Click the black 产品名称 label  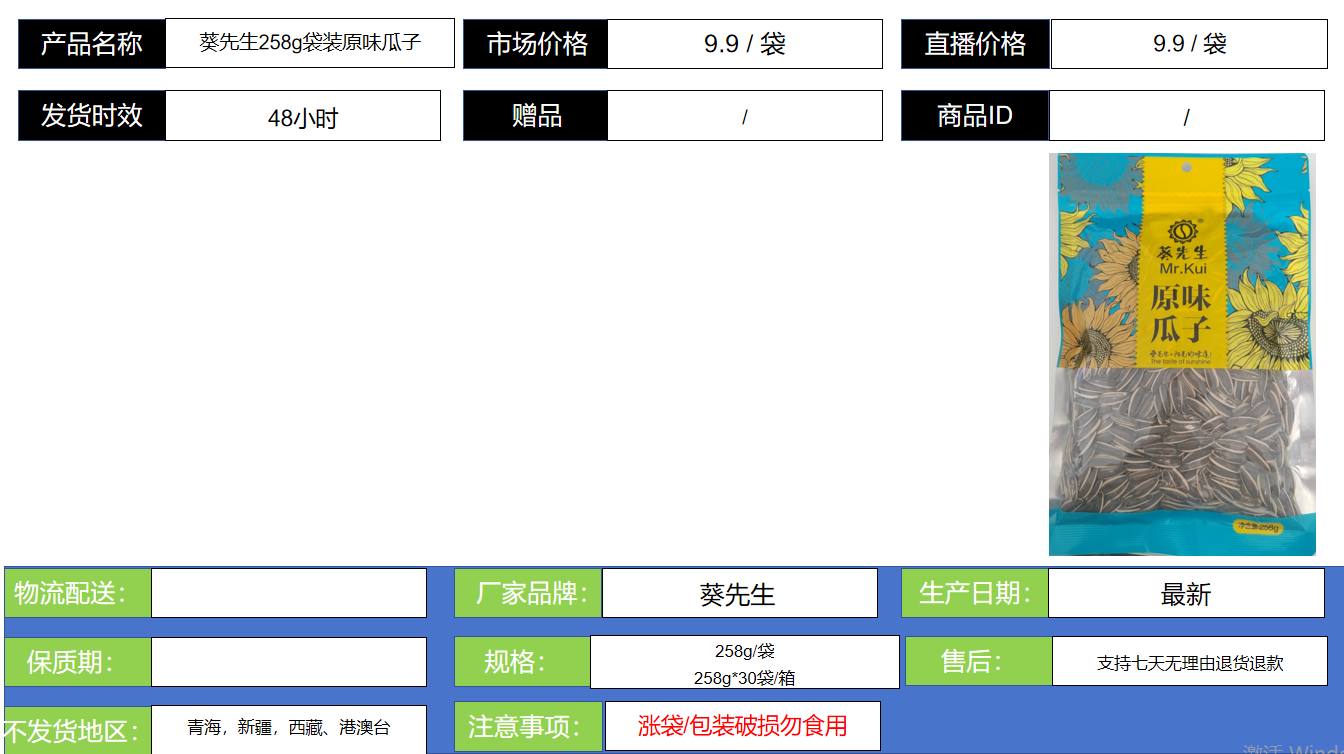[x=92, y=44]
